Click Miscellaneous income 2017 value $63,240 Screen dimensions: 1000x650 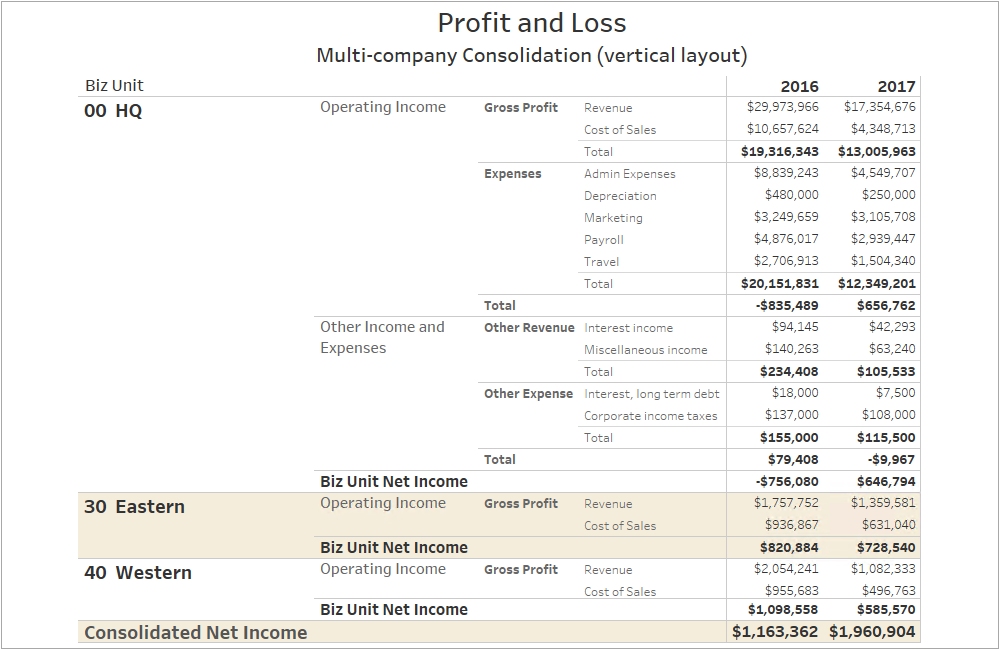pyautogui.click(x=892, y=349)
